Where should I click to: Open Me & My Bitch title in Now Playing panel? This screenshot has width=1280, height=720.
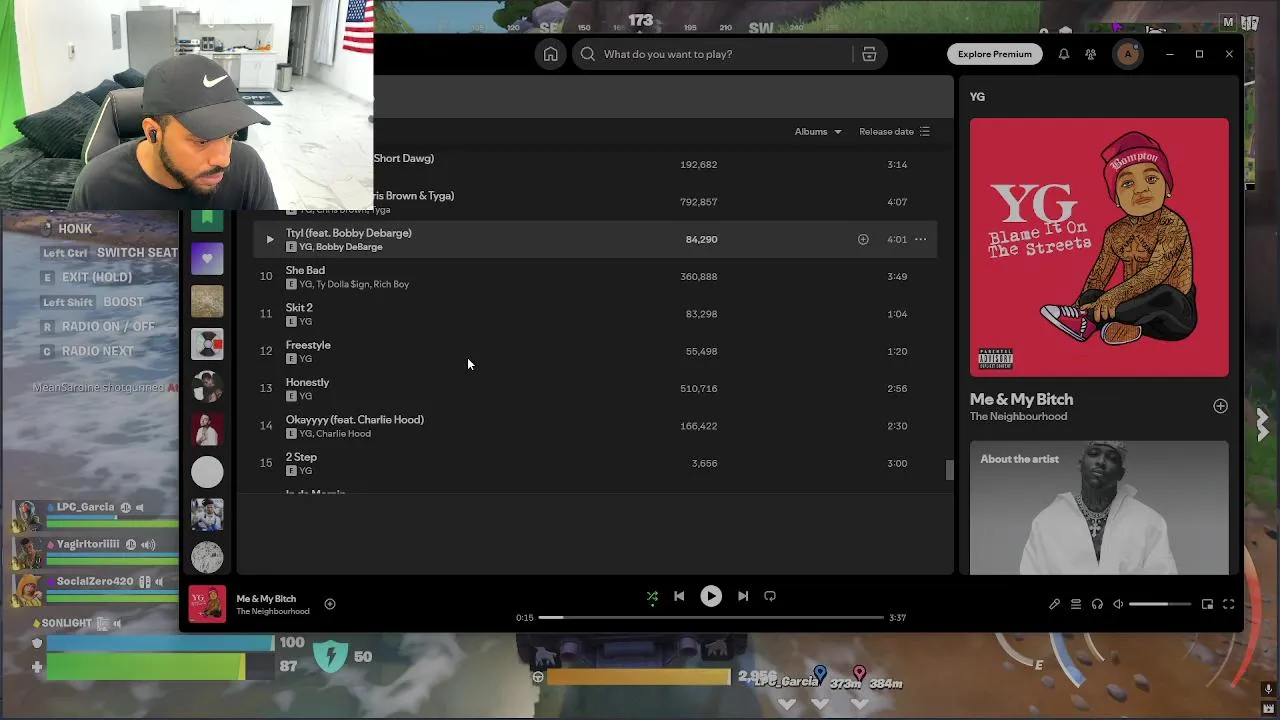(x=1021, y=399)
